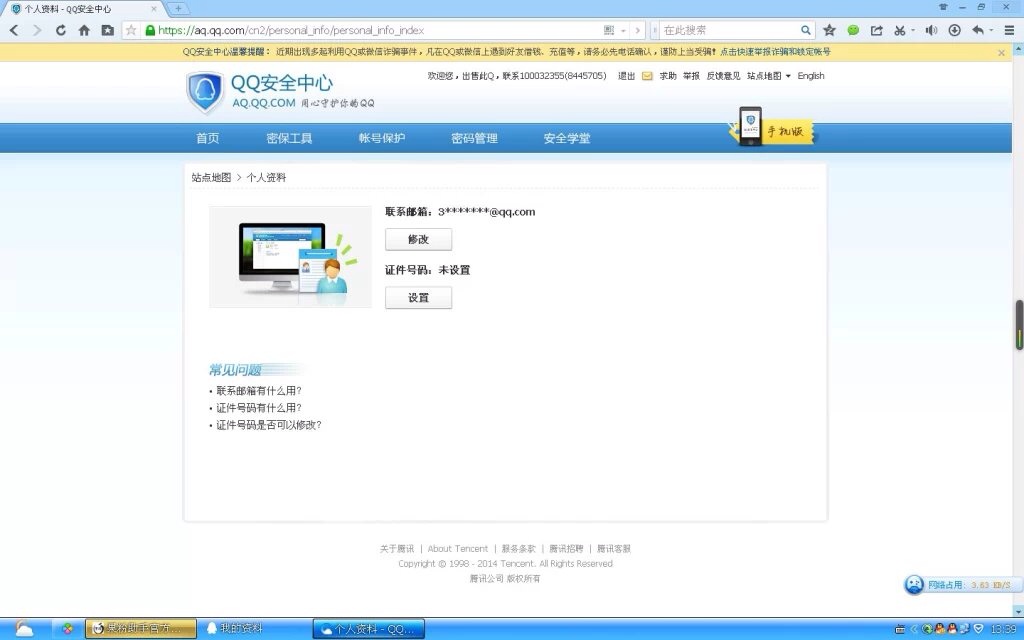Dismiss the yellow warning banner
This screenshot has width=1024, height=640.
point(1002,53)
